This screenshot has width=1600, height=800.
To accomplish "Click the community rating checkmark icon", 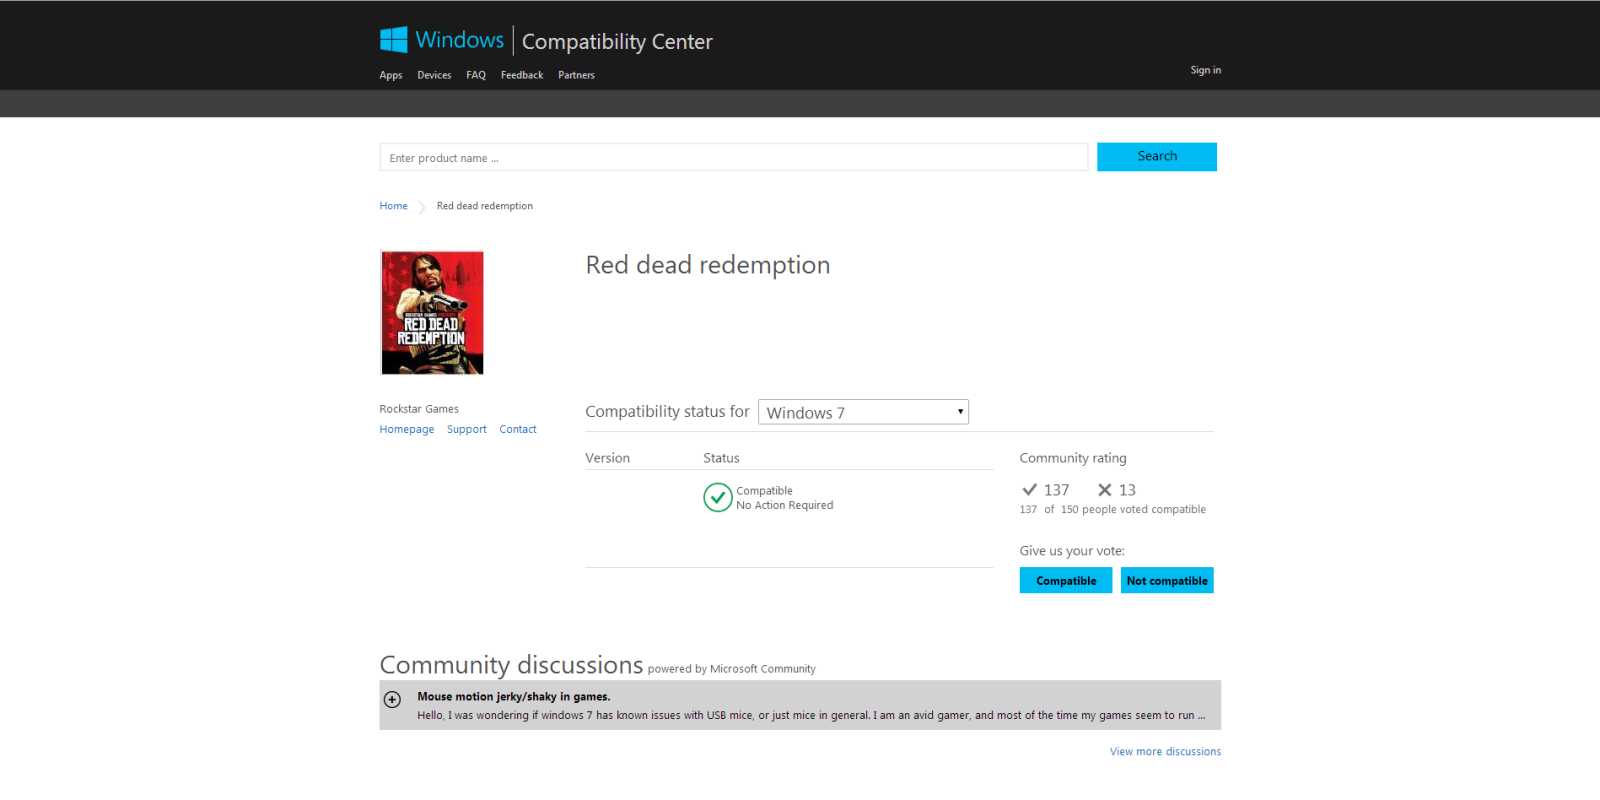I will tap(1029, 490).
